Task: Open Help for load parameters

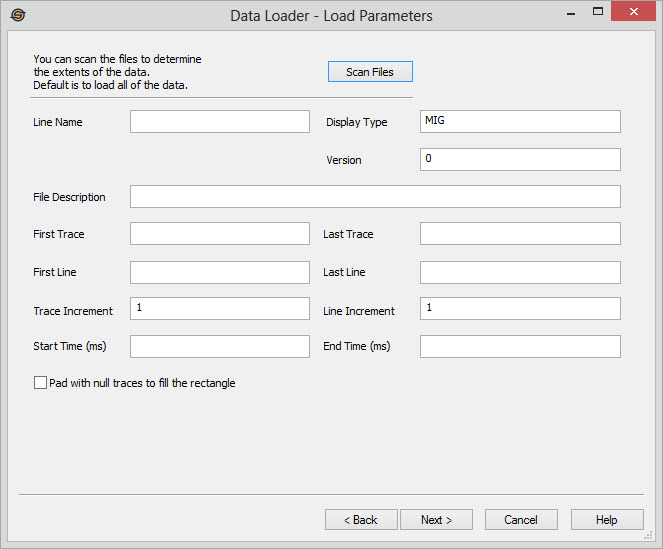Action: [607, 520]
